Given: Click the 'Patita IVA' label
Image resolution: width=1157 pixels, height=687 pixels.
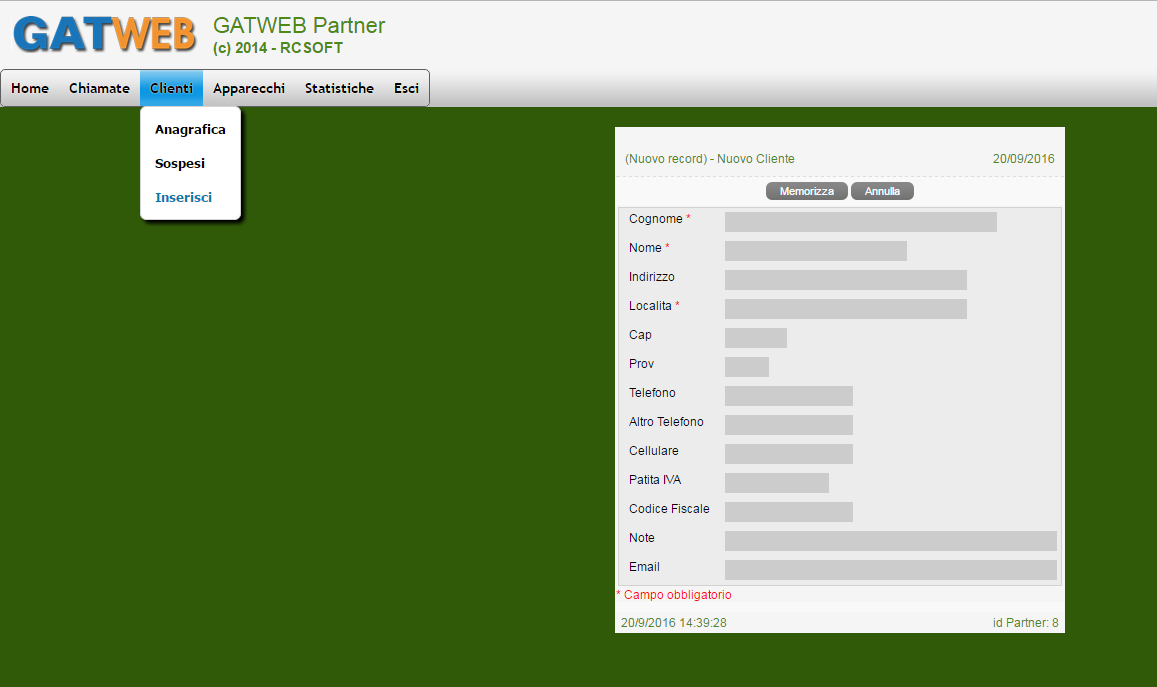Looking at the screenshot, I should coord(655,480).
